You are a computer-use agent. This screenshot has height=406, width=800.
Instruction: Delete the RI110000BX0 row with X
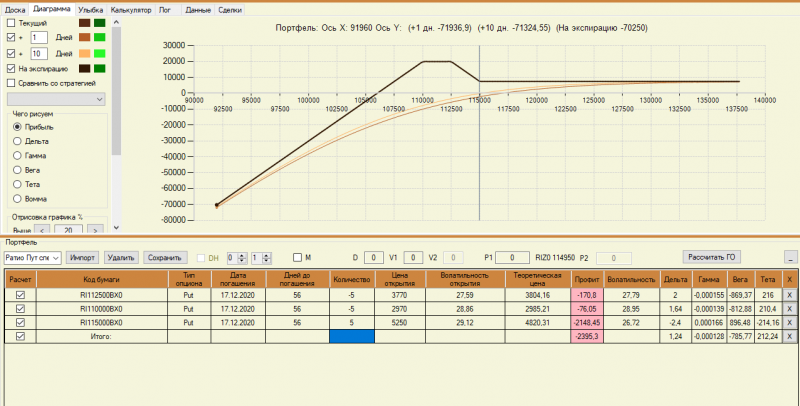[x=789, y=309]
